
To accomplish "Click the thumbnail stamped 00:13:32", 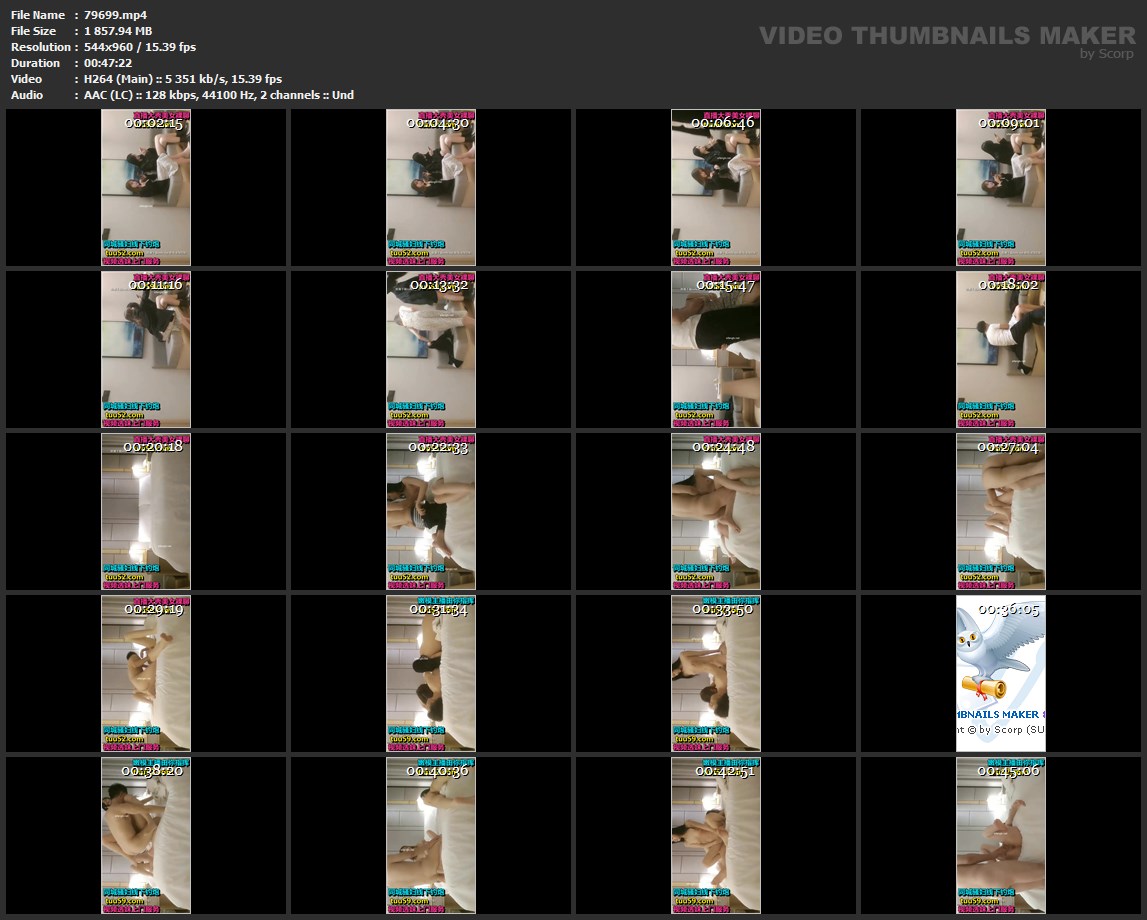I will tap(431, 349).
